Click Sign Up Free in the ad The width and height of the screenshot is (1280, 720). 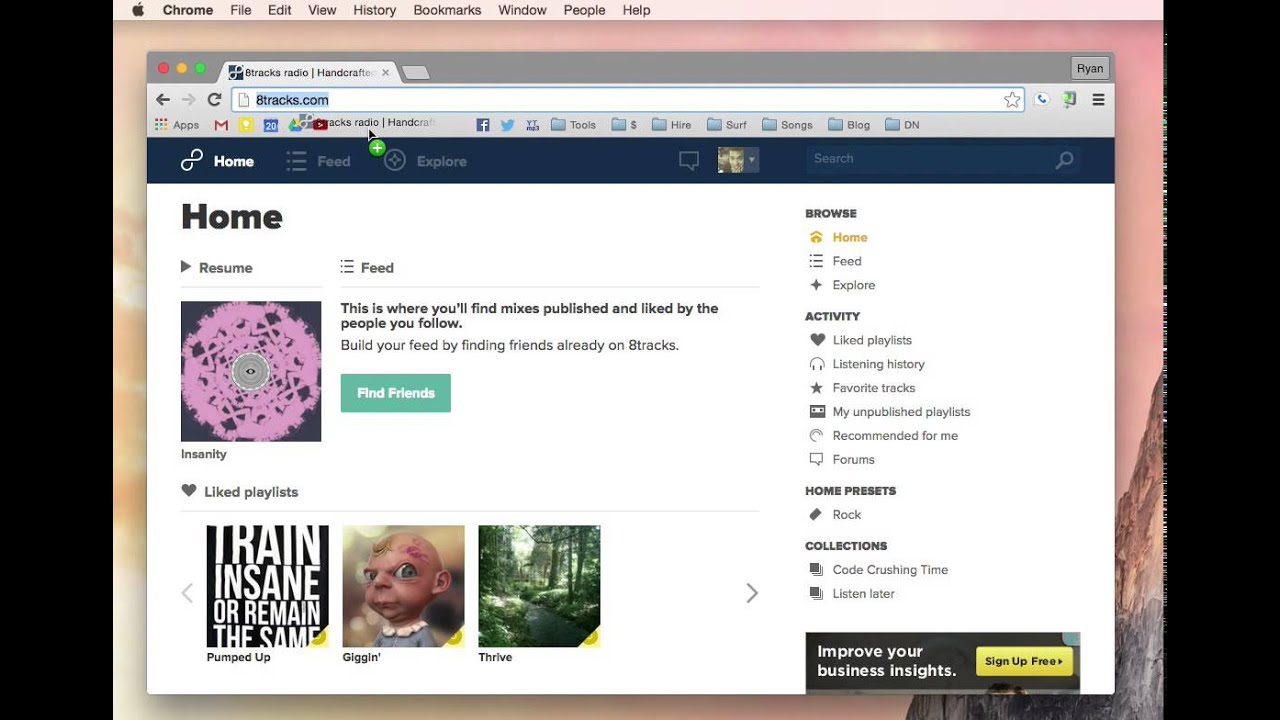pos(1024,661)
